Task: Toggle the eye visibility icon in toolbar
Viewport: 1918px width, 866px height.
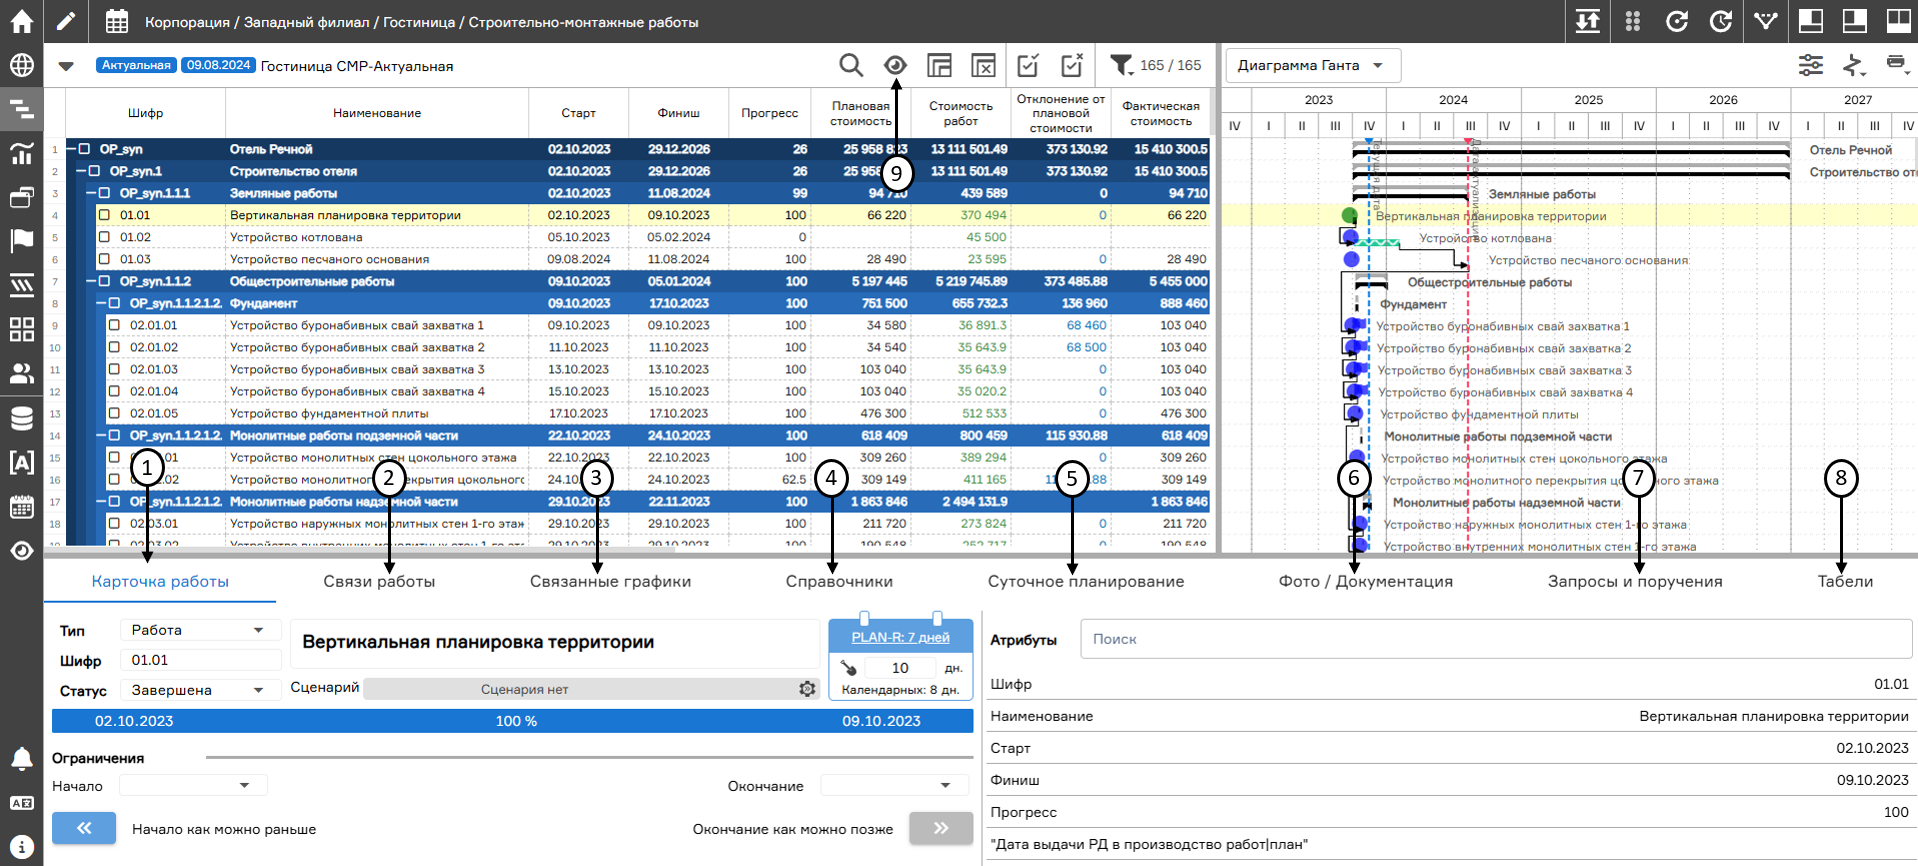Action: pyautogui.click(x=895, y=65)
